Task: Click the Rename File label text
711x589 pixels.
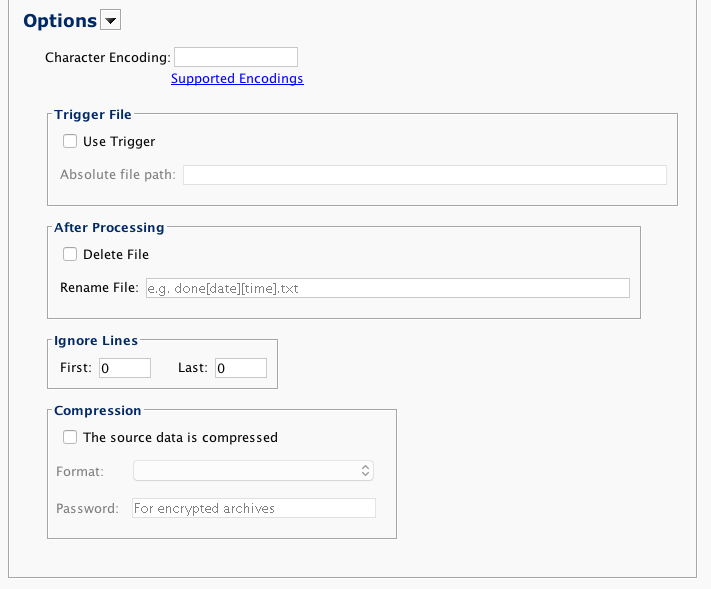Action: (x=99, y=288)
